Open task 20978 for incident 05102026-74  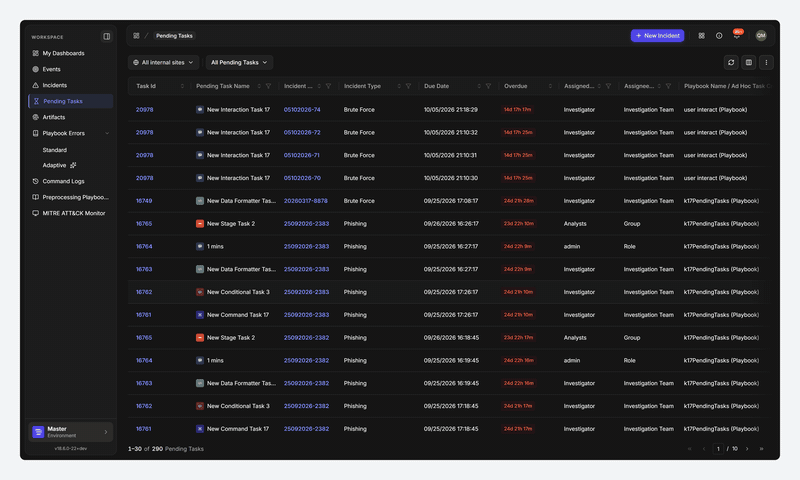pos(144,110)
